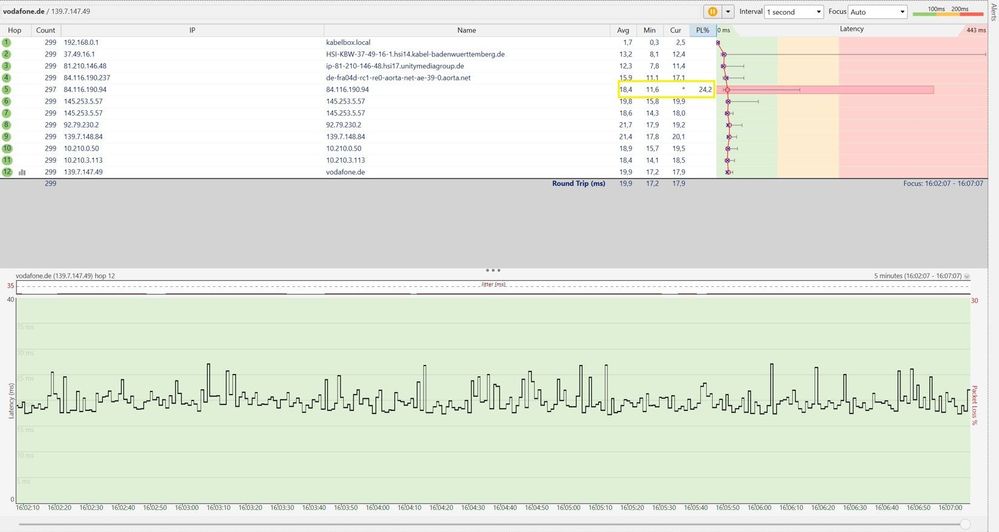The image size is (999, 532).
Task: Select IP 139.7.148.84 in the IP column
Action: [83, 137]
